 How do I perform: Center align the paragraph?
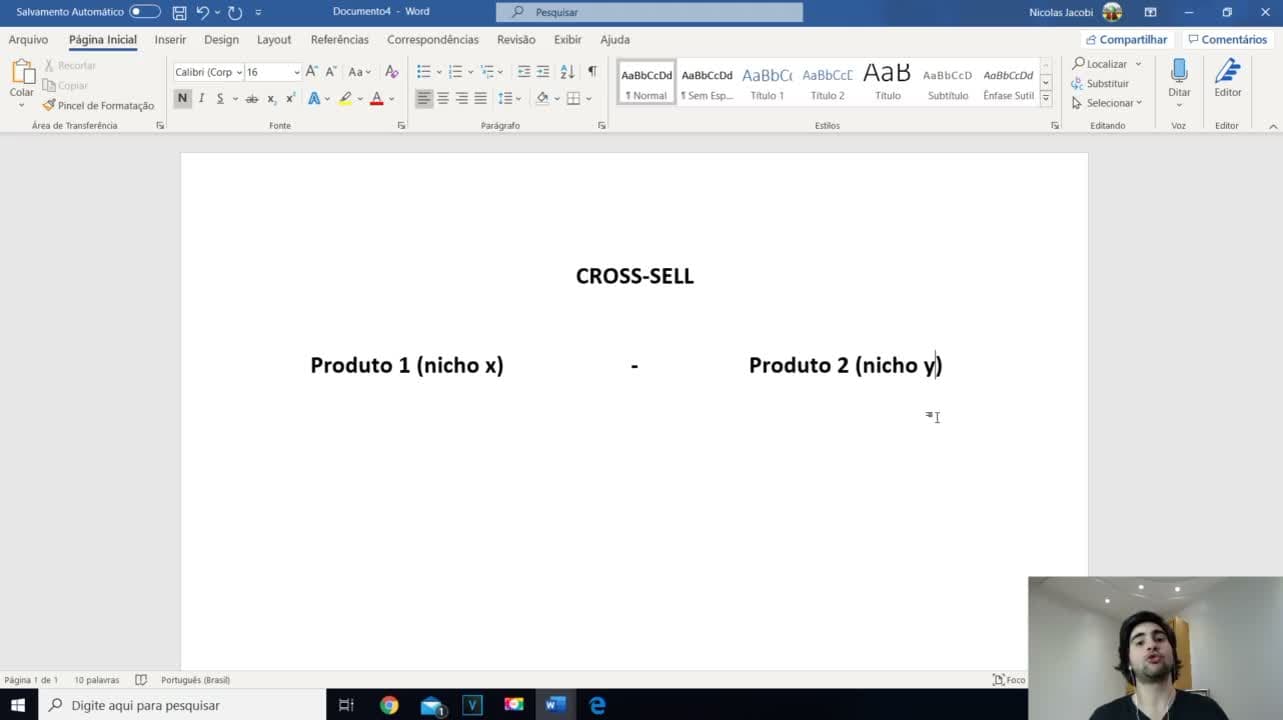tap(443, 98)
